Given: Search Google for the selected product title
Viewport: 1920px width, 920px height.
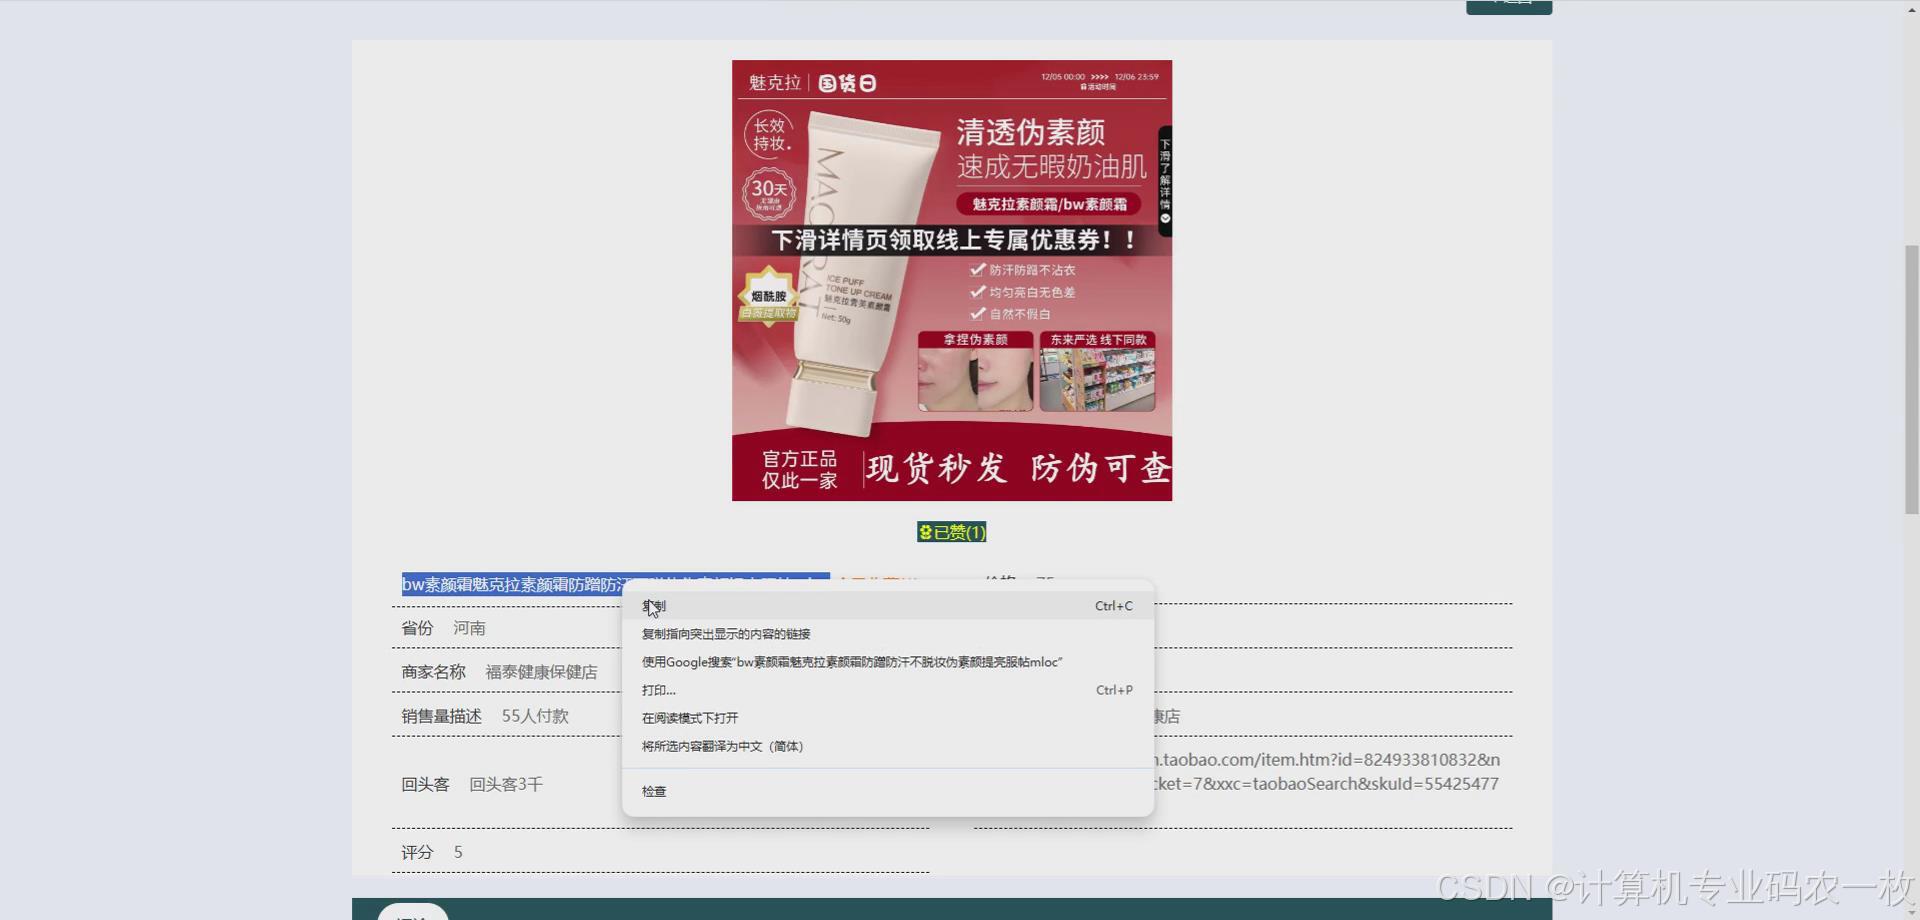Looking at the screenshot, I should pyautogui.click(x=851, y=662).
